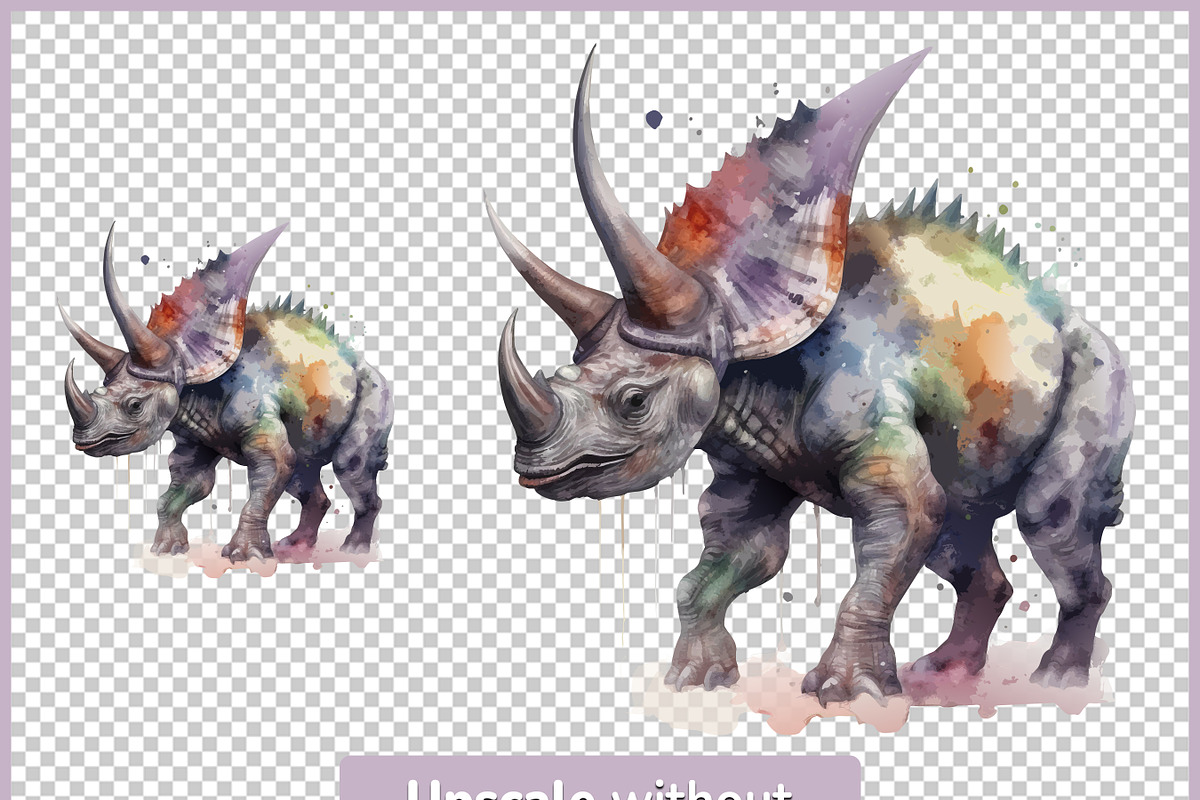The height and width of the screenshot is (800, 1200).
Task: Select the small triceratops illustration
Action: pos(225,400)
